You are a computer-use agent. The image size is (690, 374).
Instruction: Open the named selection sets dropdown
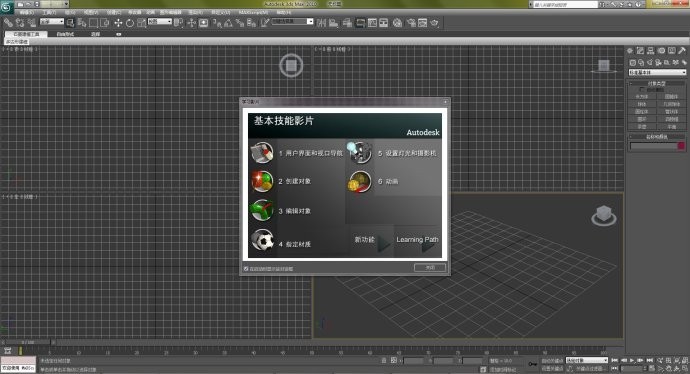click(292, 22)
